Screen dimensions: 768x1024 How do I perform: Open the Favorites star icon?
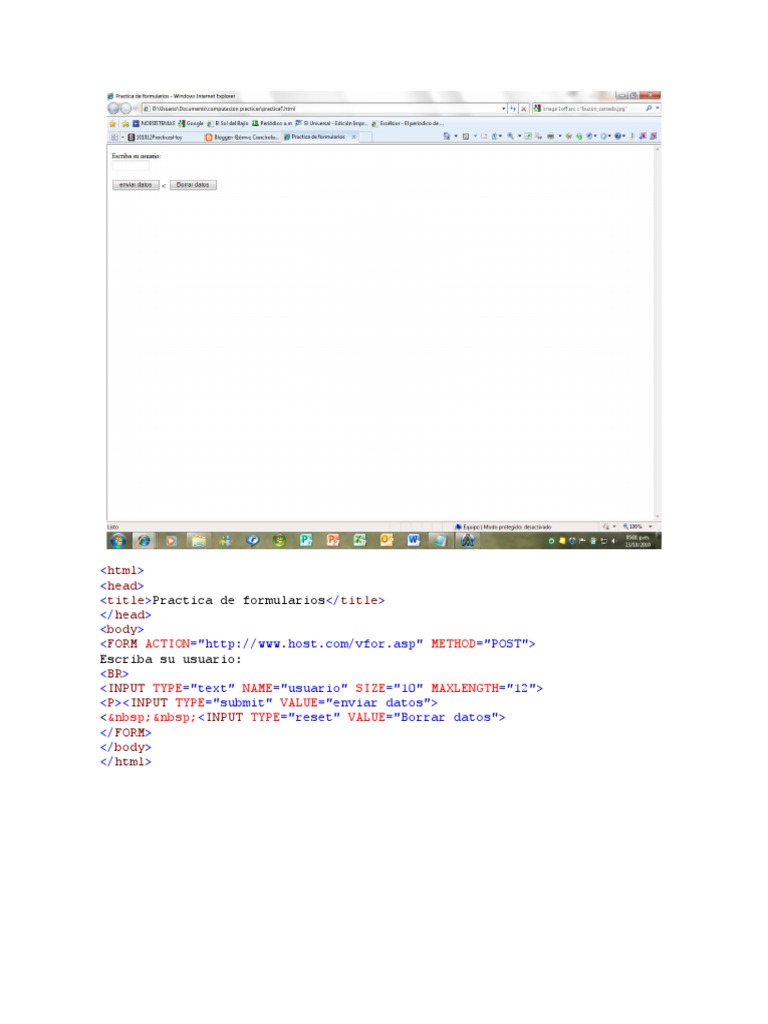pos(112,123)
